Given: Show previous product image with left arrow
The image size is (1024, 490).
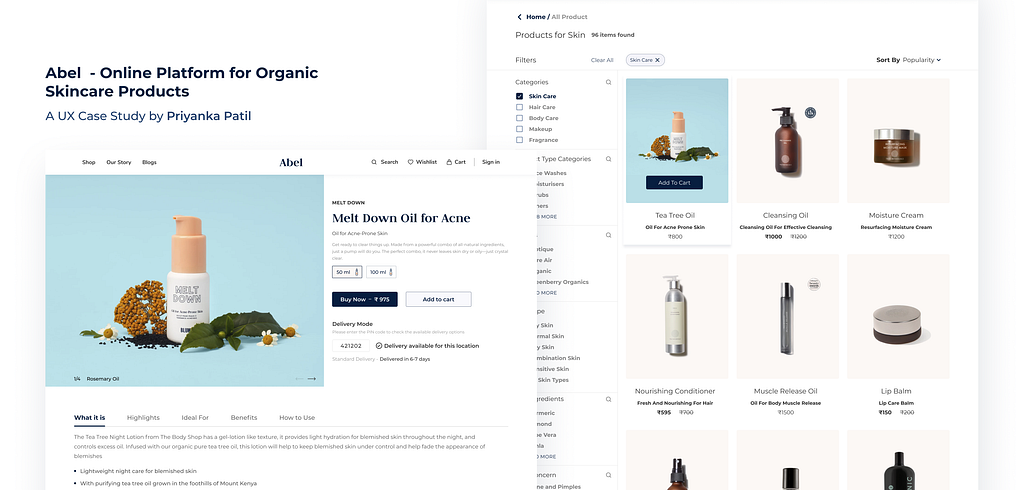Looking at the screenshot, I should tap(299, 379).
